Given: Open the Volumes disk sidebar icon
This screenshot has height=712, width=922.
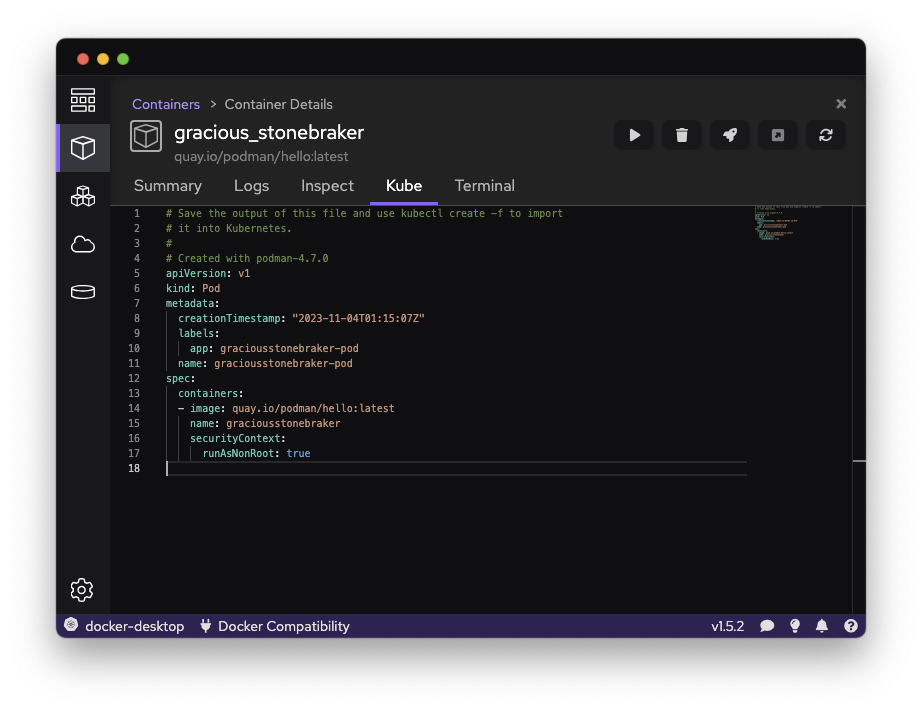Looking at the screenshot, I should 82,292.
